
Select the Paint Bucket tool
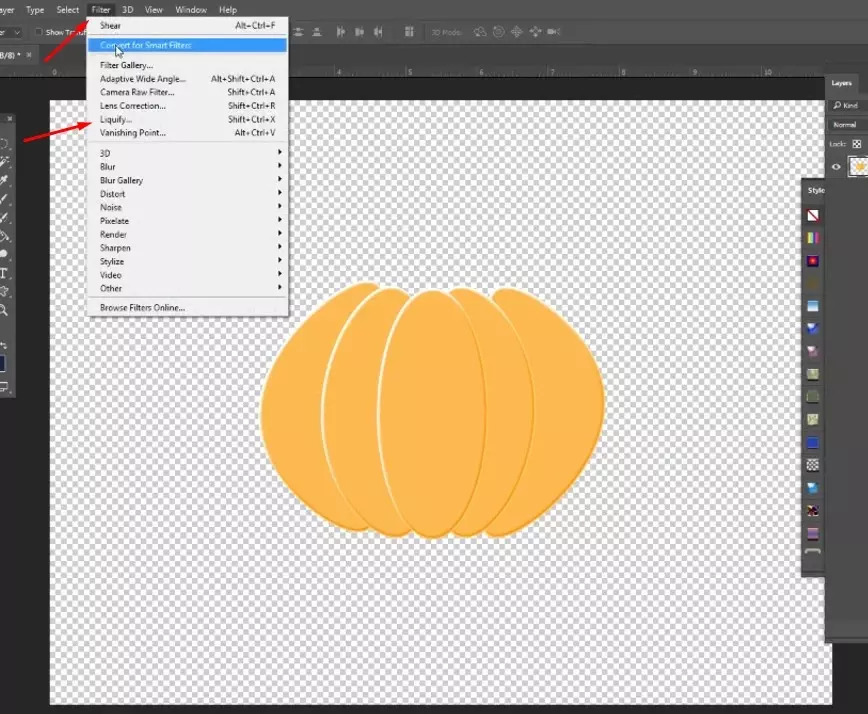click(x=4, y=236)
